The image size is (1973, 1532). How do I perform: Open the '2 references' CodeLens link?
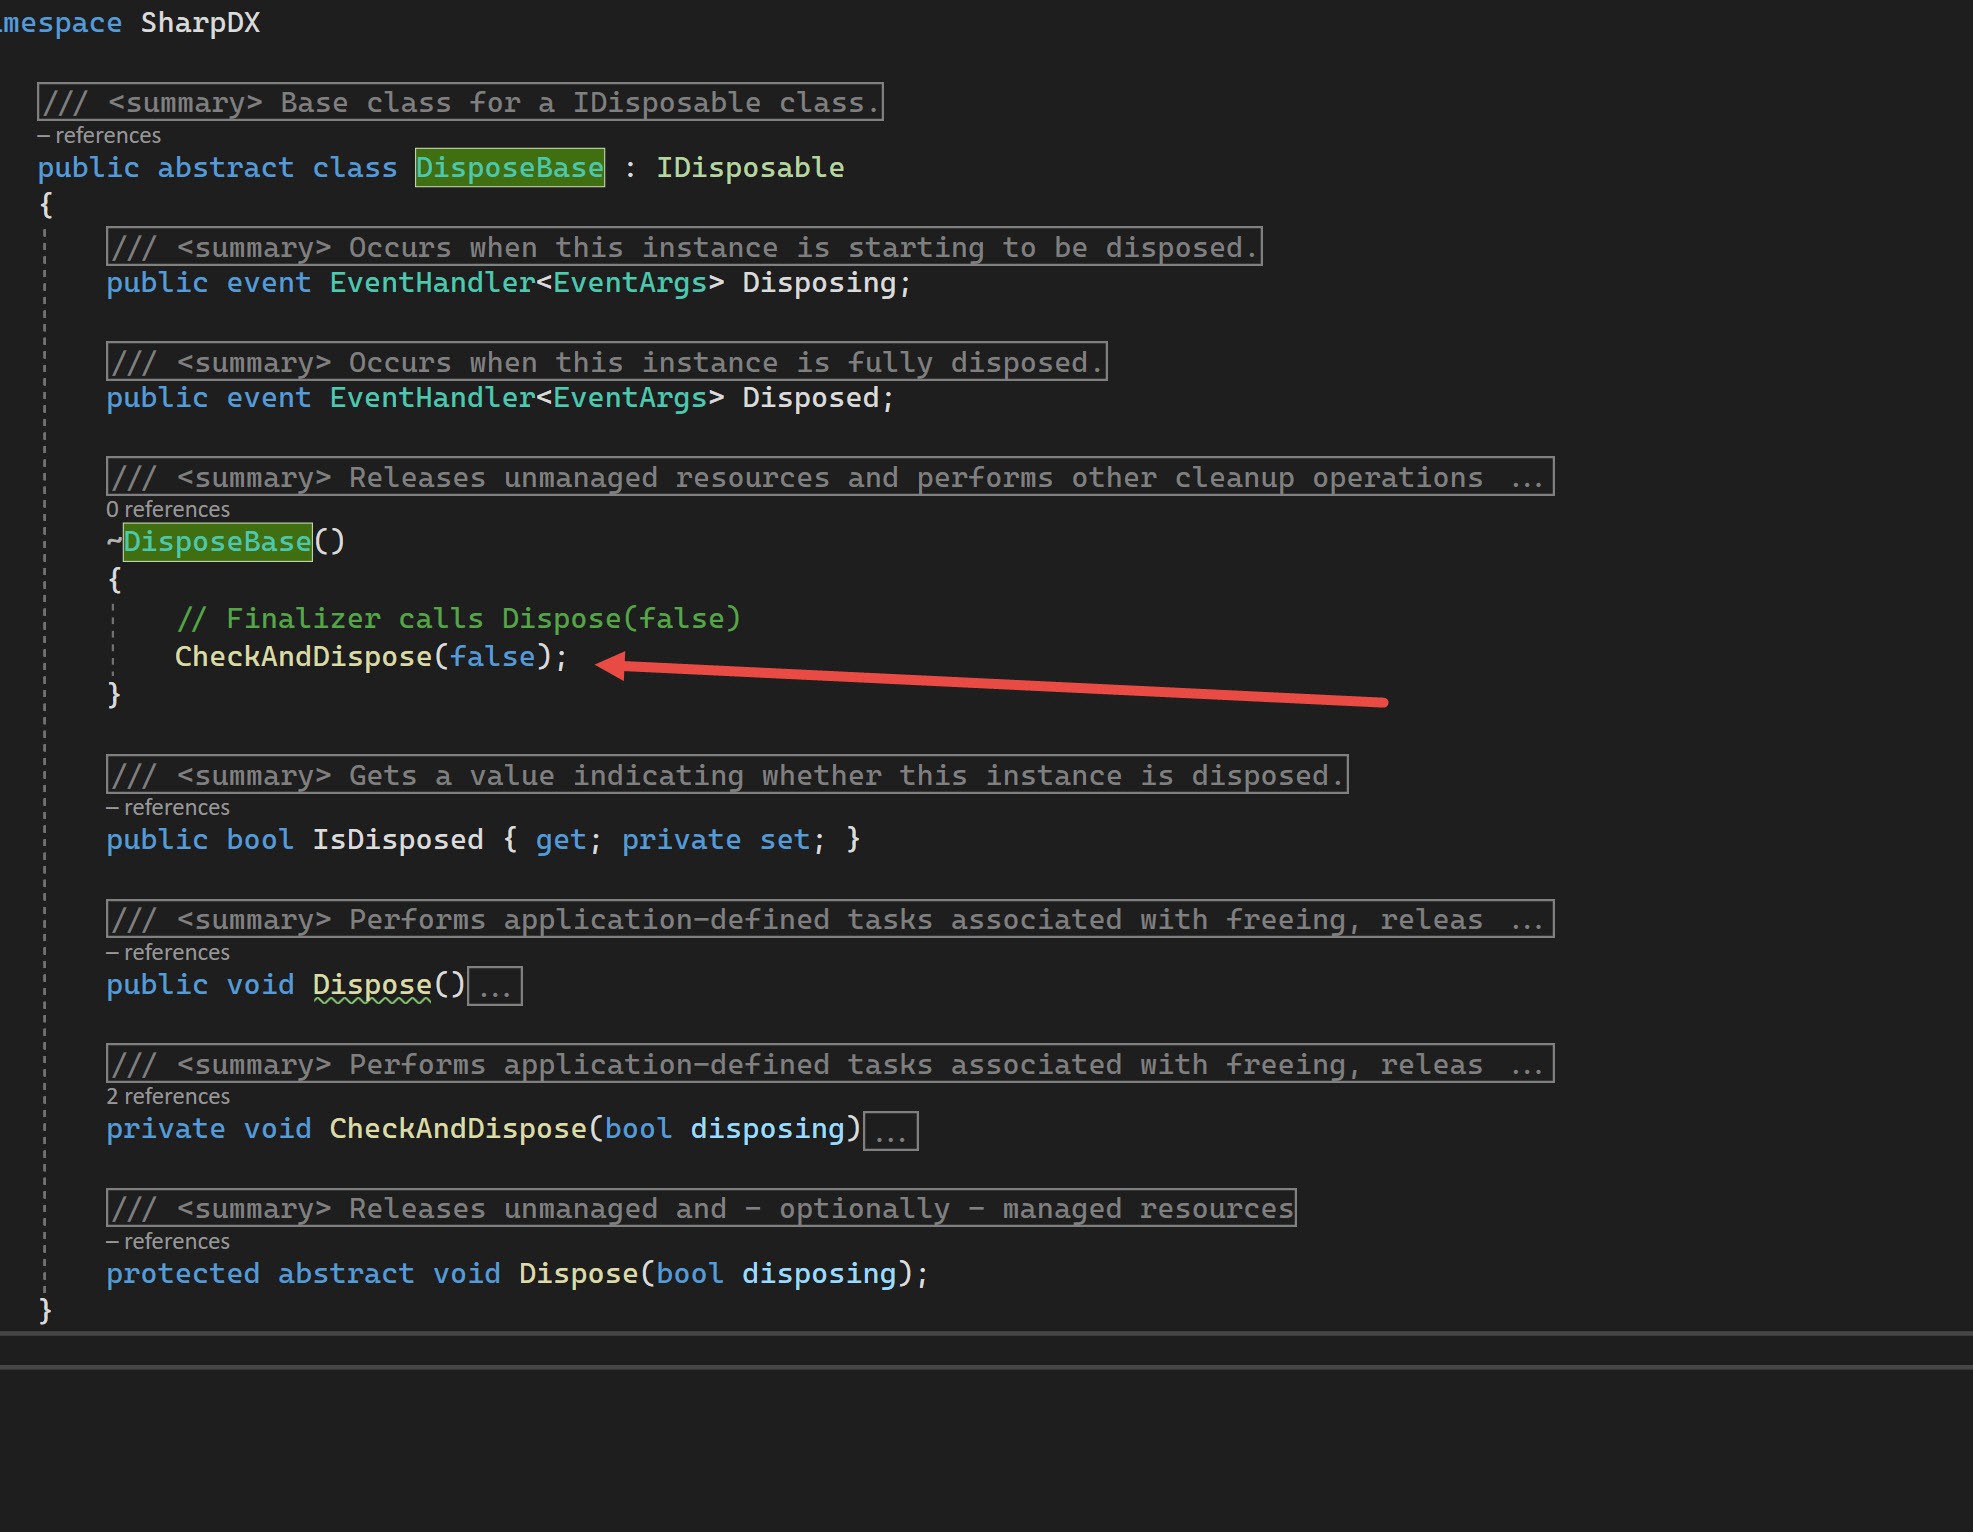point(168,1097)
